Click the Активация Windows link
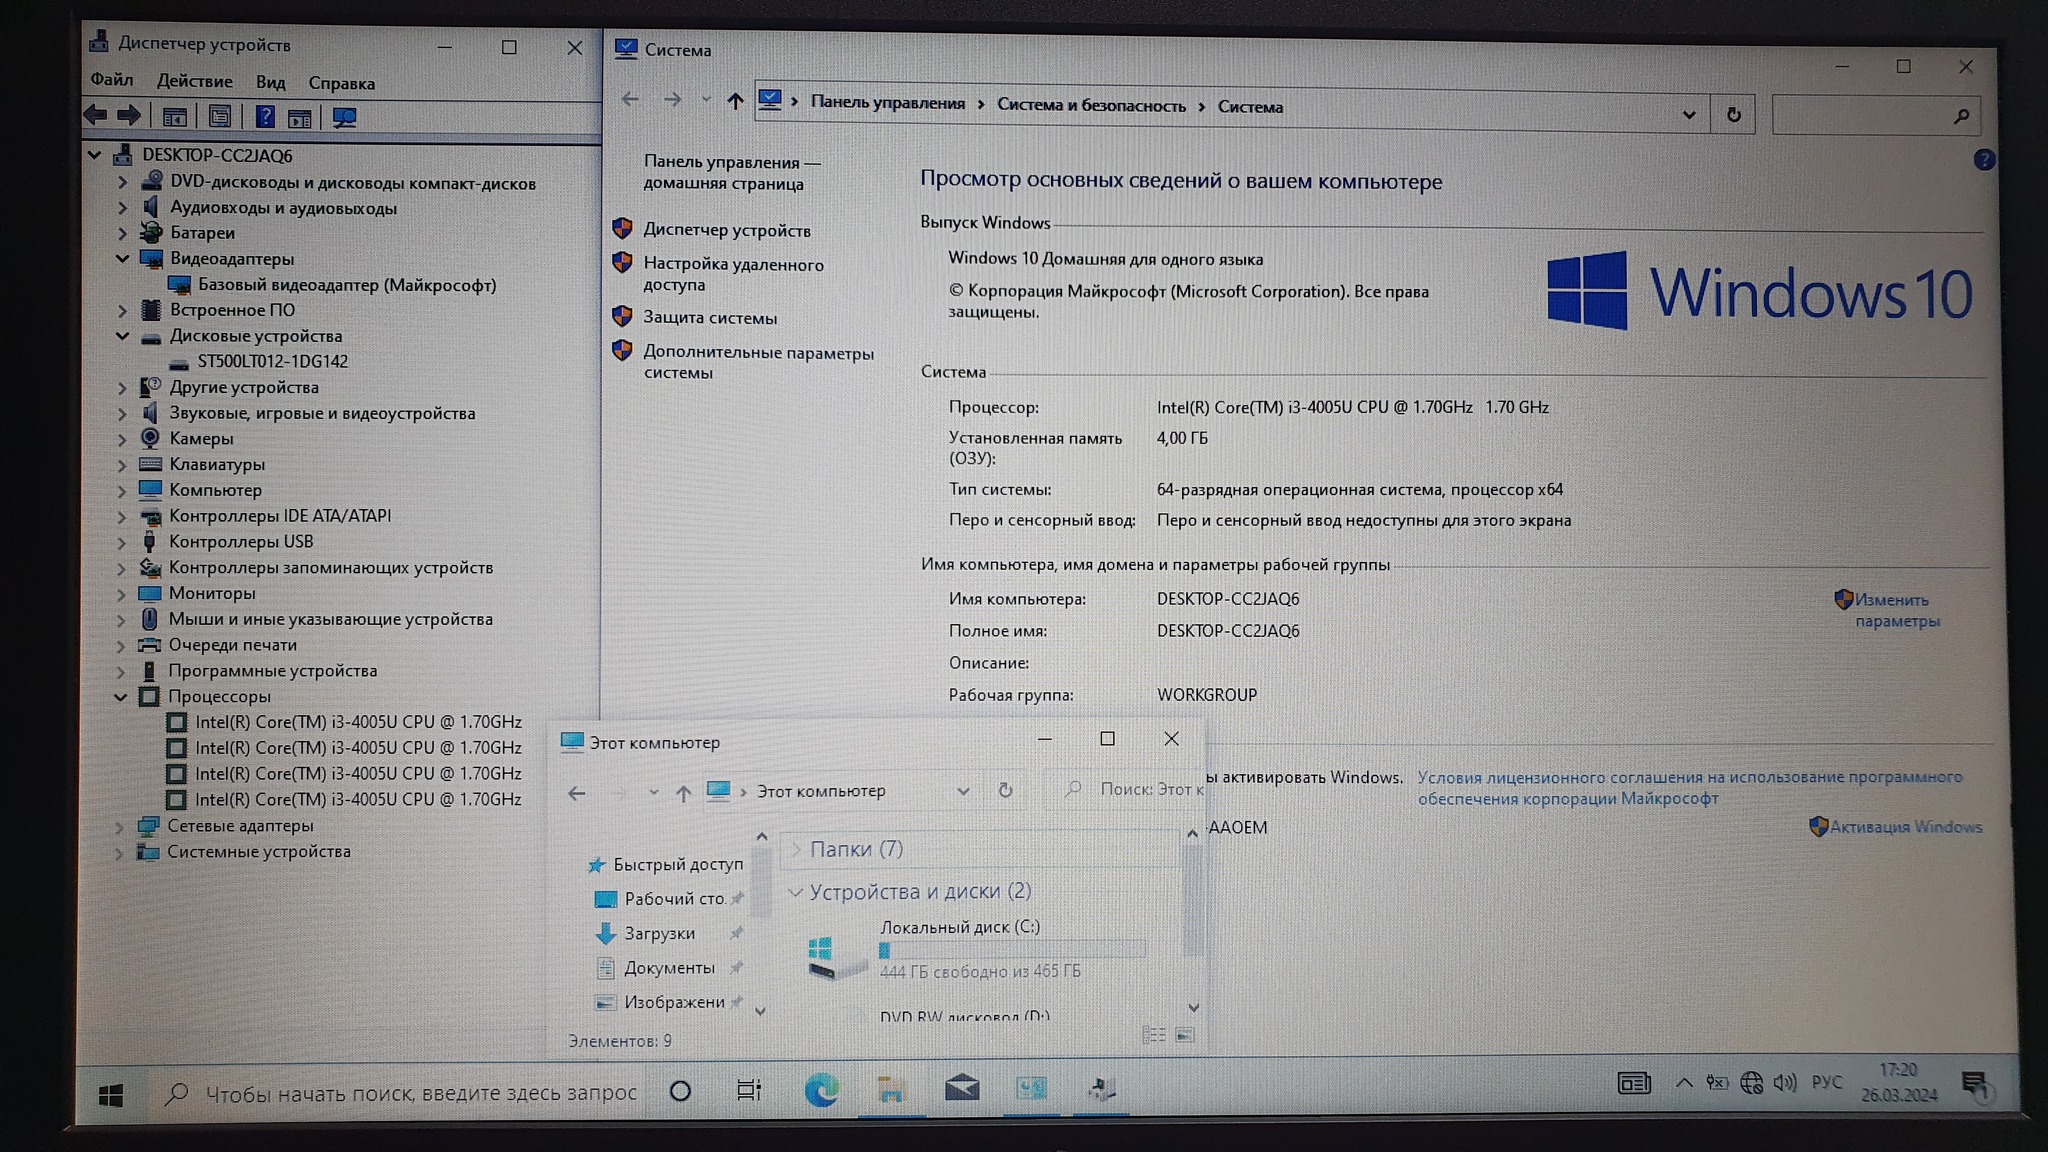The image size is (2048, 1152). coord(1905,827)
